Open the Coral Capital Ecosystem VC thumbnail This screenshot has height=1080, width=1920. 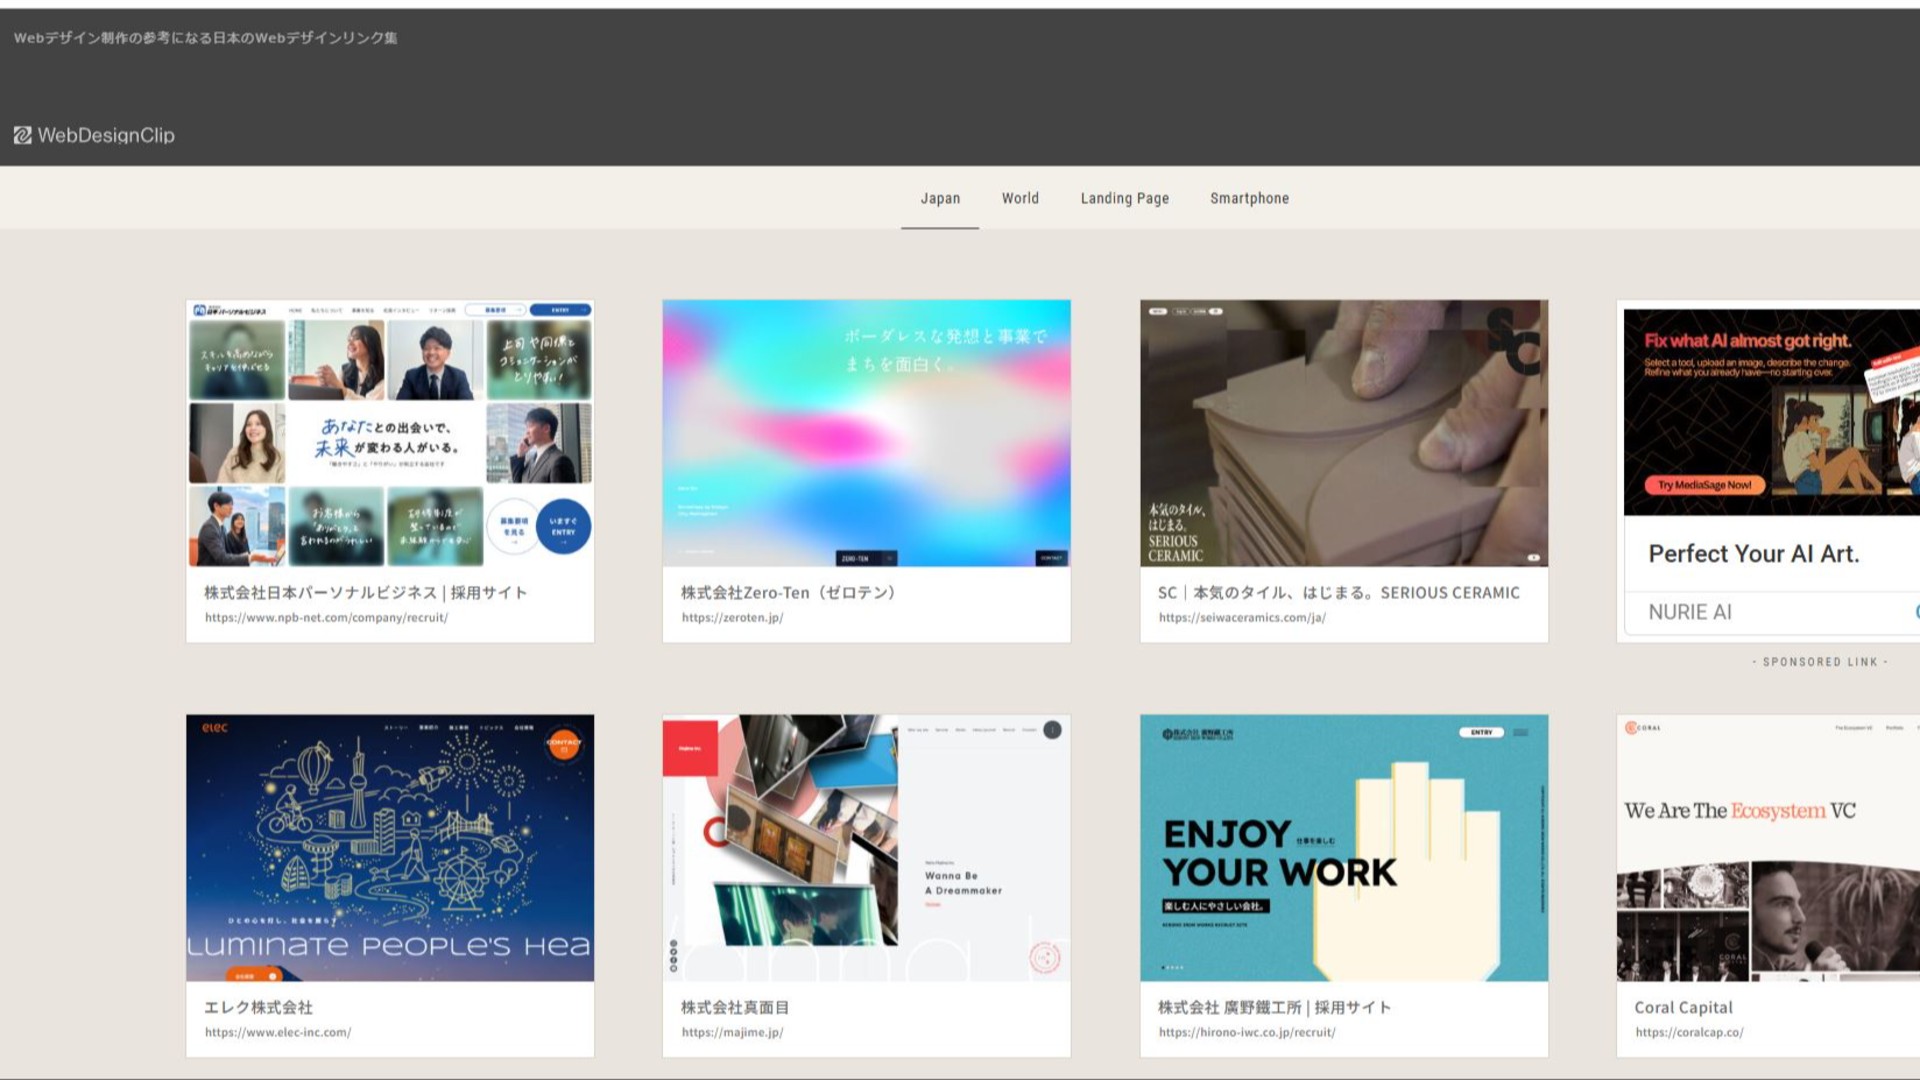point(1768,847)
